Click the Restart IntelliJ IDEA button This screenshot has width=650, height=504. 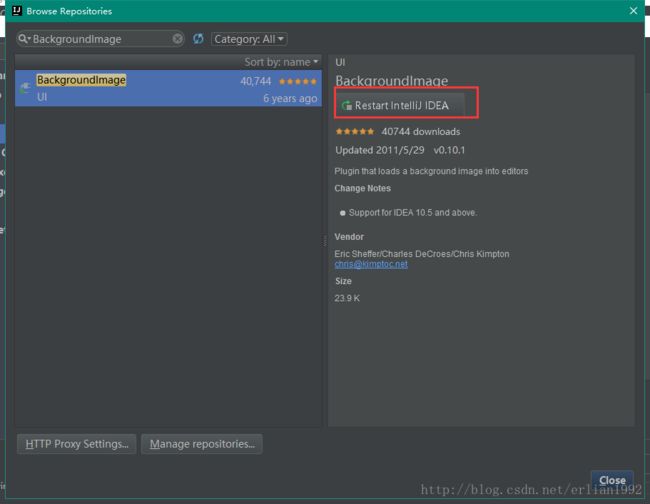400,106
